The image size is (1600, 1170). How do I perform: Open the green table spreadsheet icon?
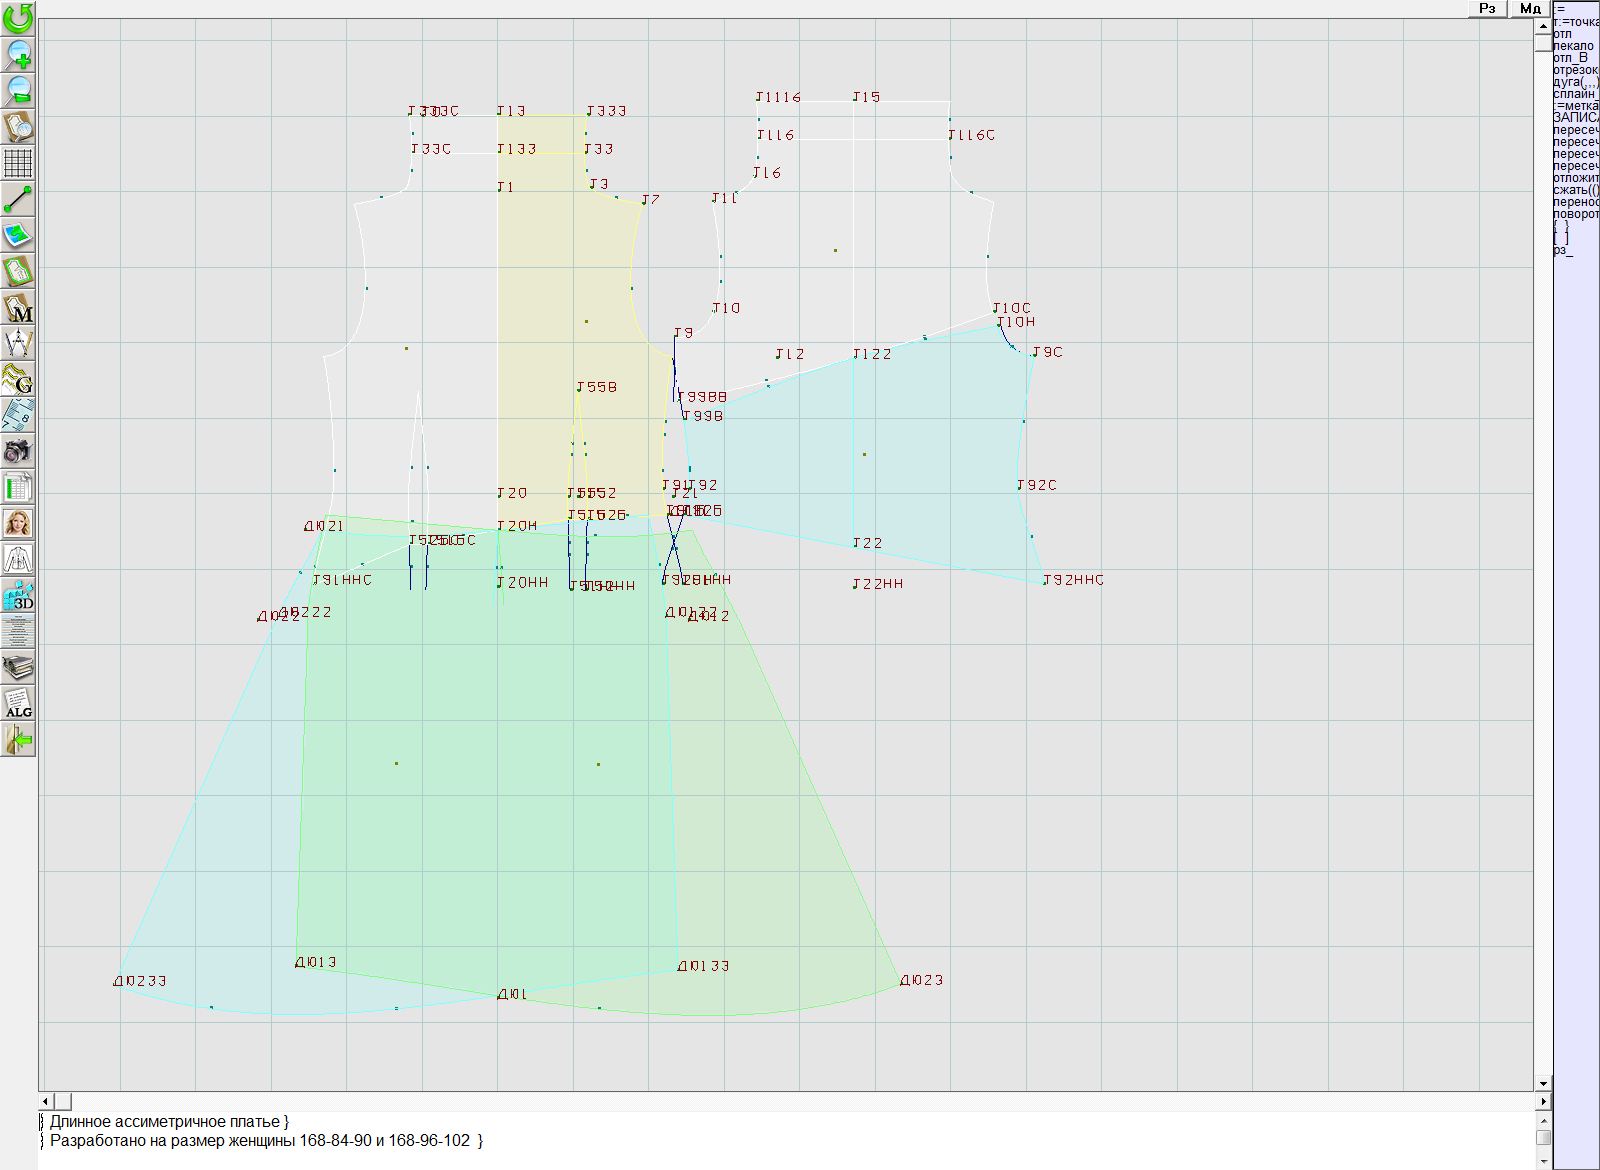[18, 488]
